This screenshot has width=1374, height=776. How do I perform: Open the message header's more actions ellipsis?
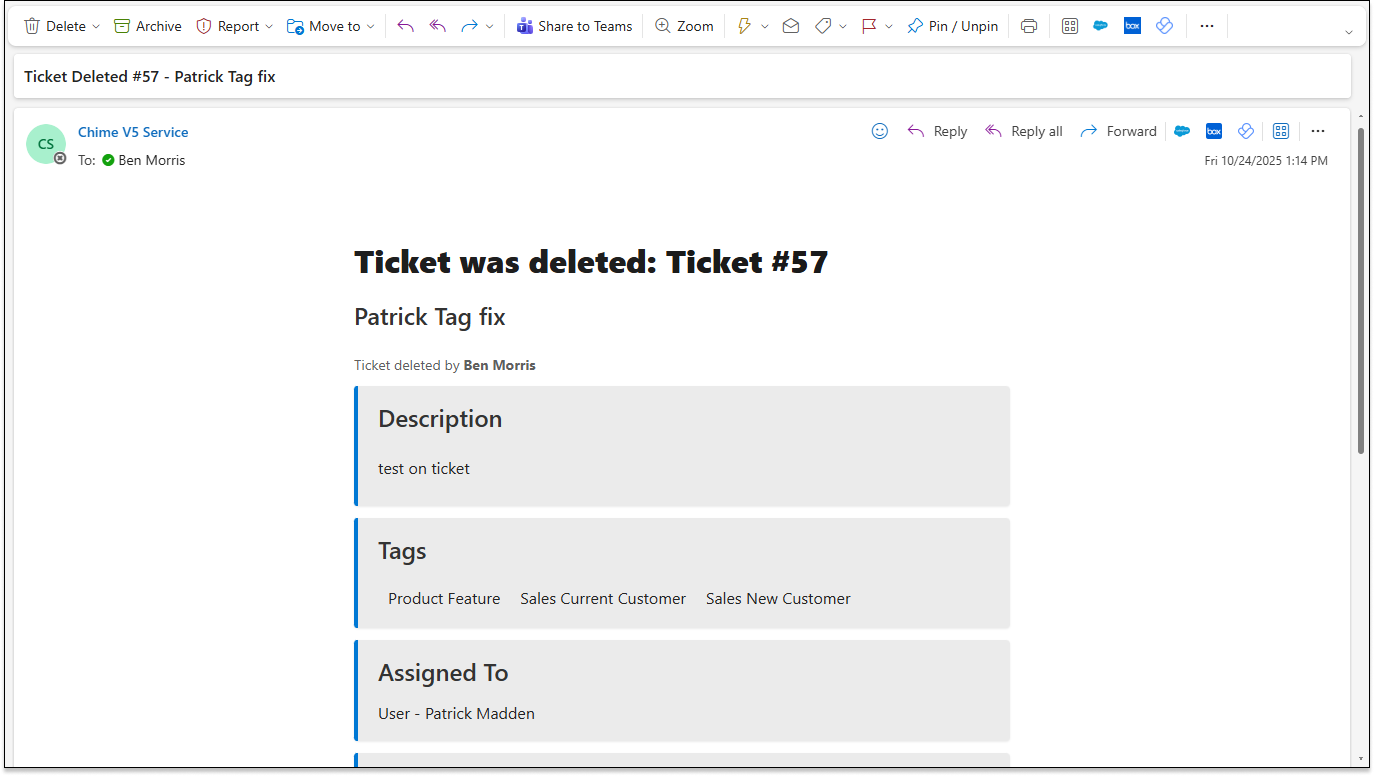tap(1318, 131)
